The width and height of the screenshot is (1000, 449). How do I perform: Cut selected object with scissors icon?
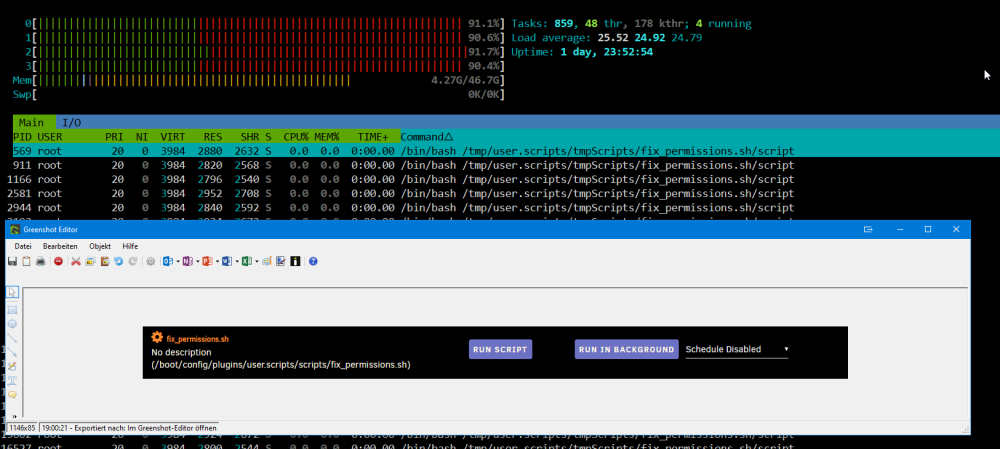(x=76, y=261)
